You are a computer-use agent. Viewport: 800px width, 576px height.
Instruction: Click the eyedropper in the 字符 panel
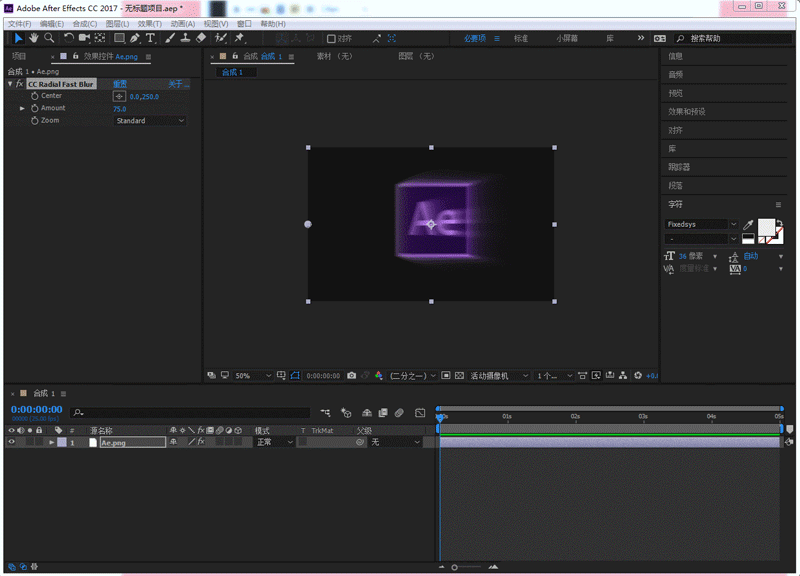pyautogui.click(x=748, y=224)
